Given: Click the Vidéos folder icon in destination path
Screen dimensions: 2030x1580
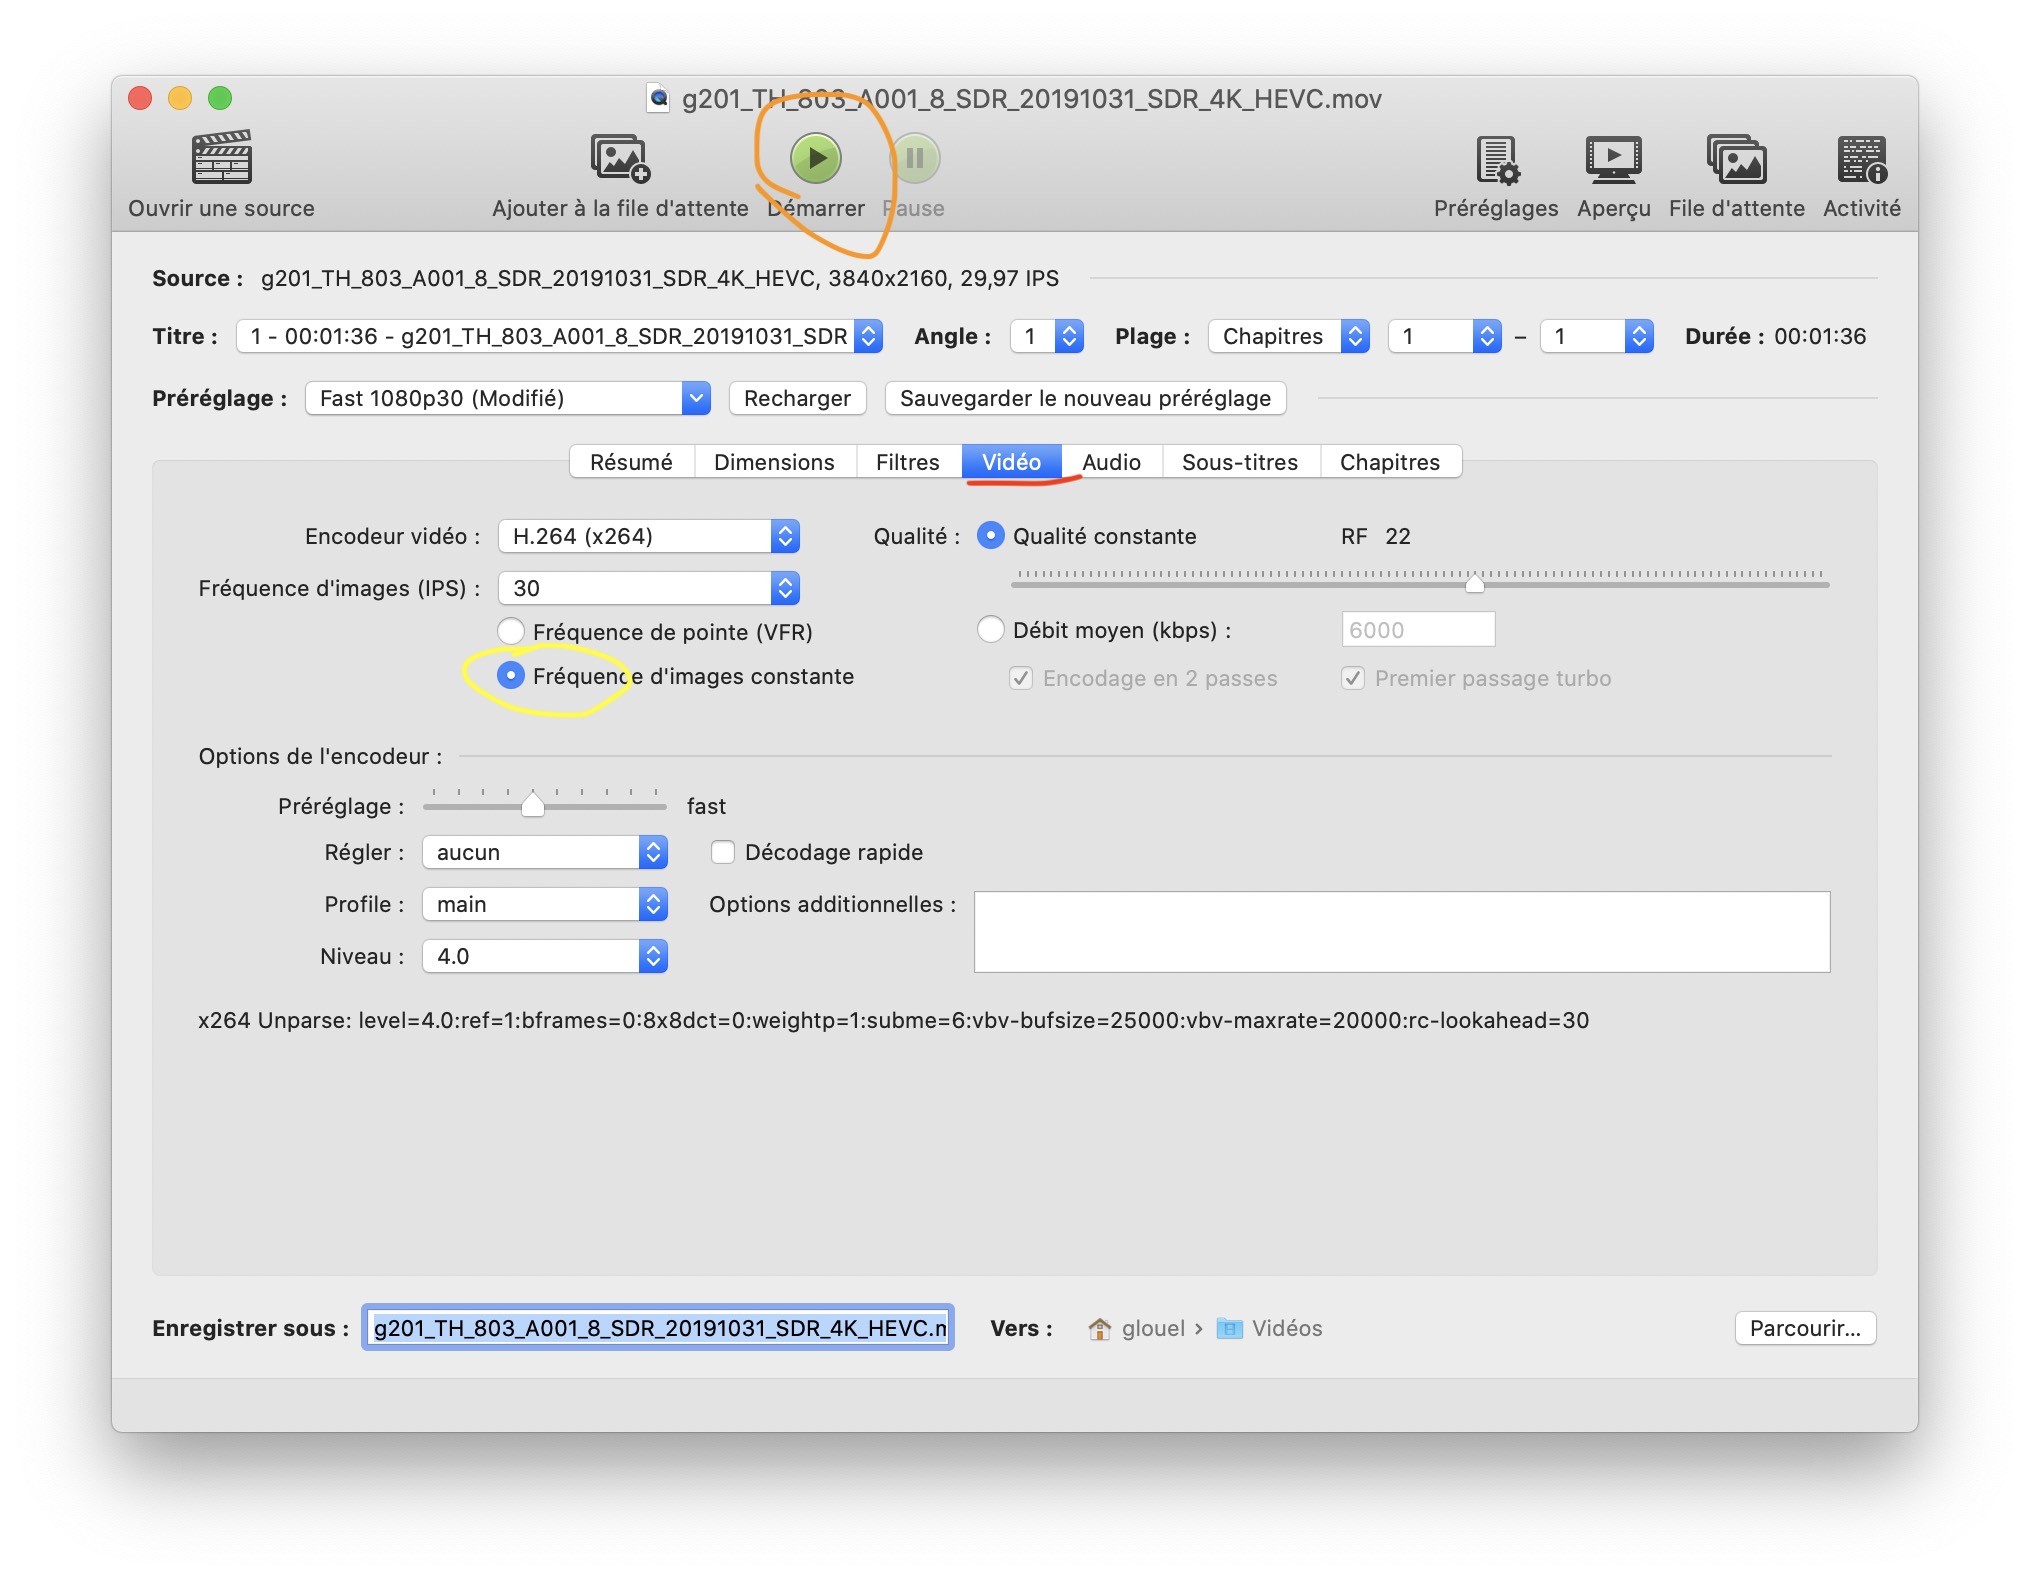Looking at the screenshot, I should 1229,1328.
